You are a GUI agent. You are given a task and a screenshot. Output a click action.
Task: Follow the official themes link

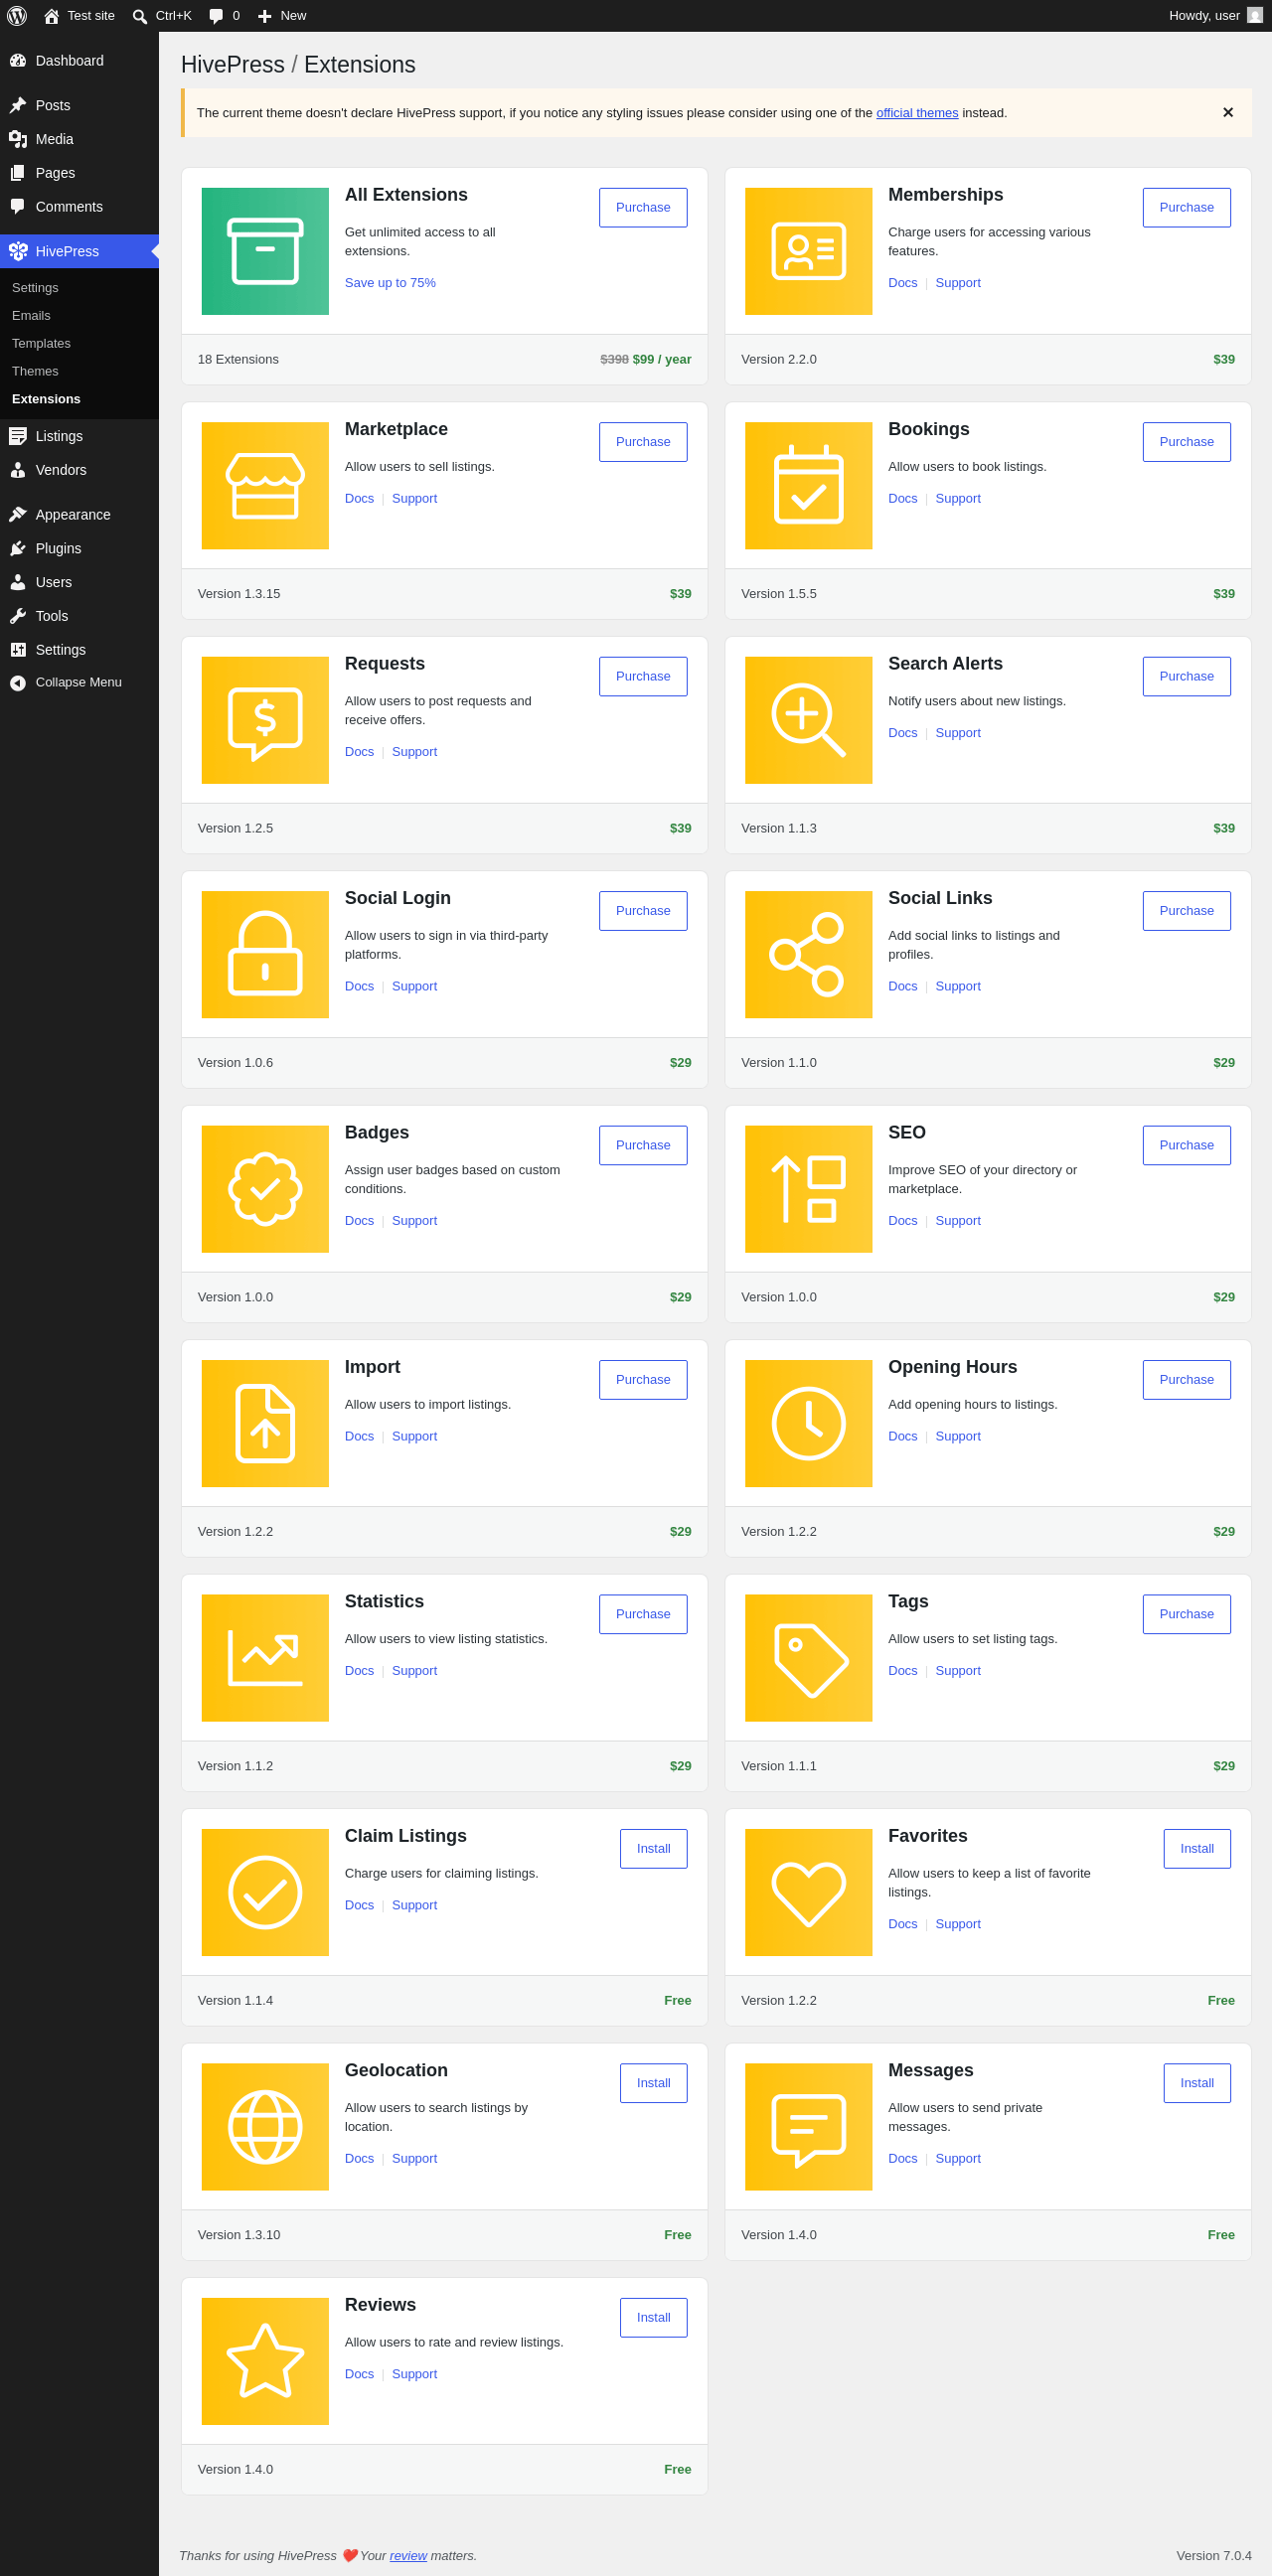[x=917, y=113]
